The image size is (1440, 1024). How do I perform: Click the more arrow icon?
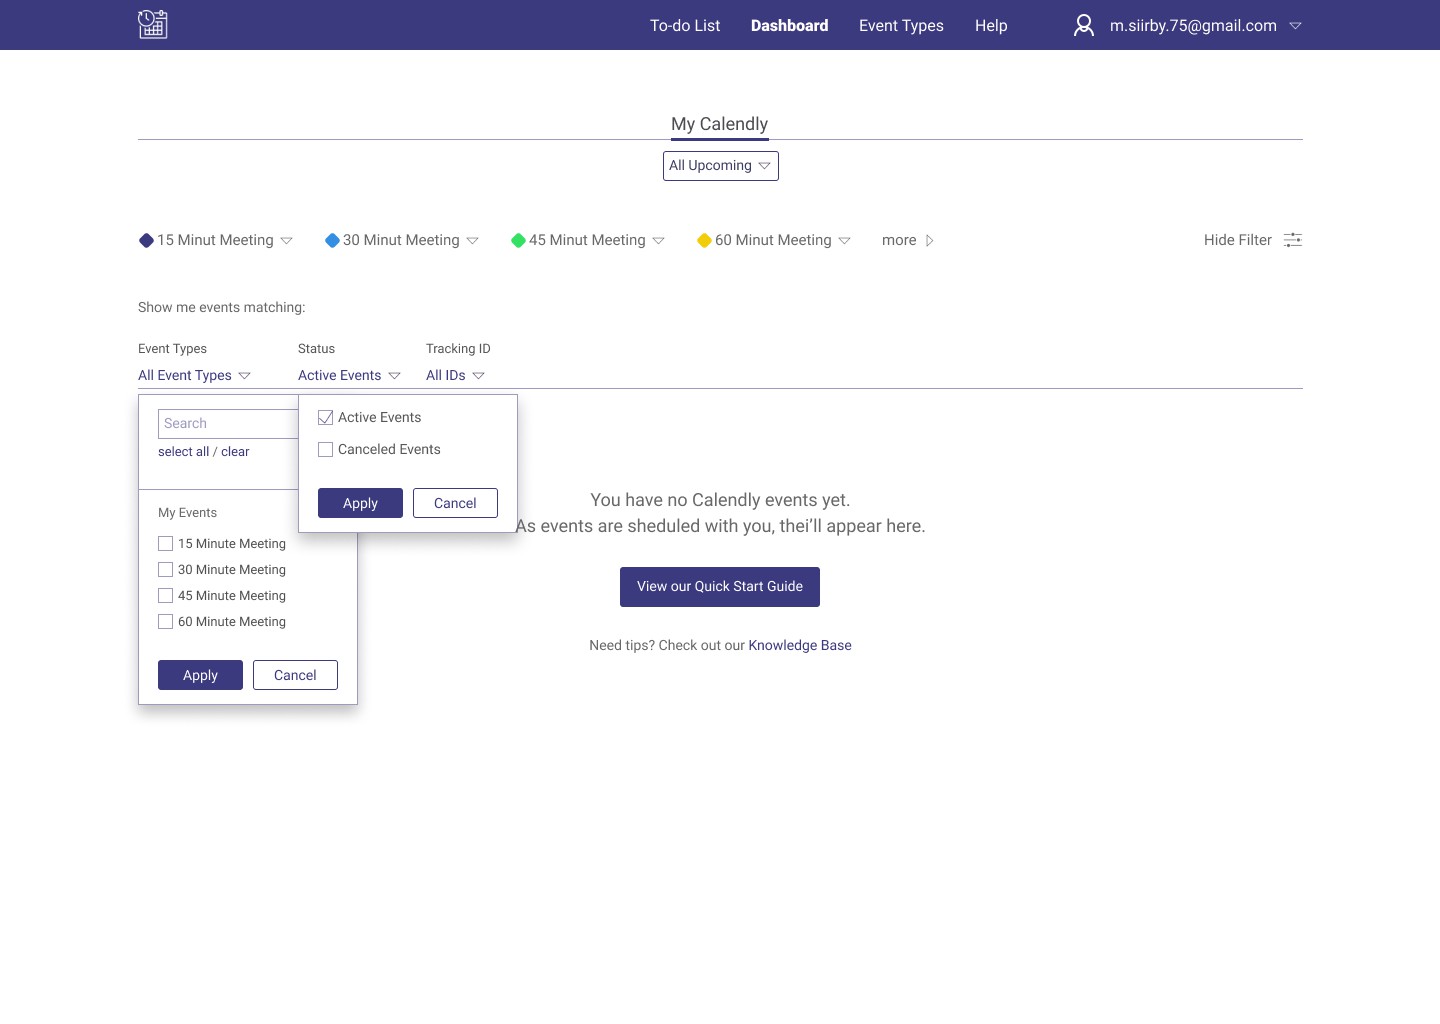tap(929, 241)
